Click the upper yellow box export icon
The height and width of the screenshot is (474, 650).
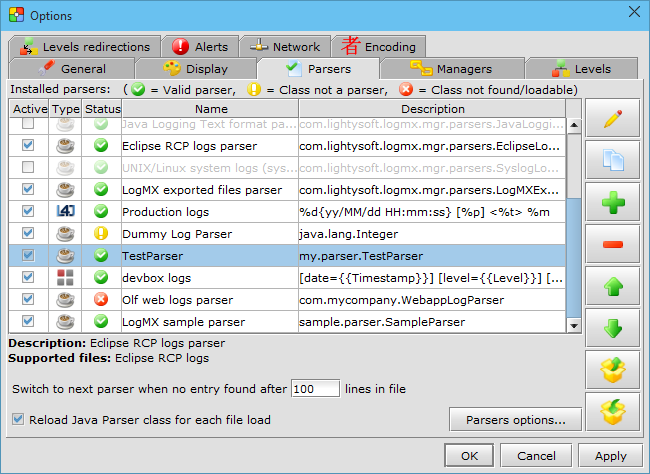[612, 370]
